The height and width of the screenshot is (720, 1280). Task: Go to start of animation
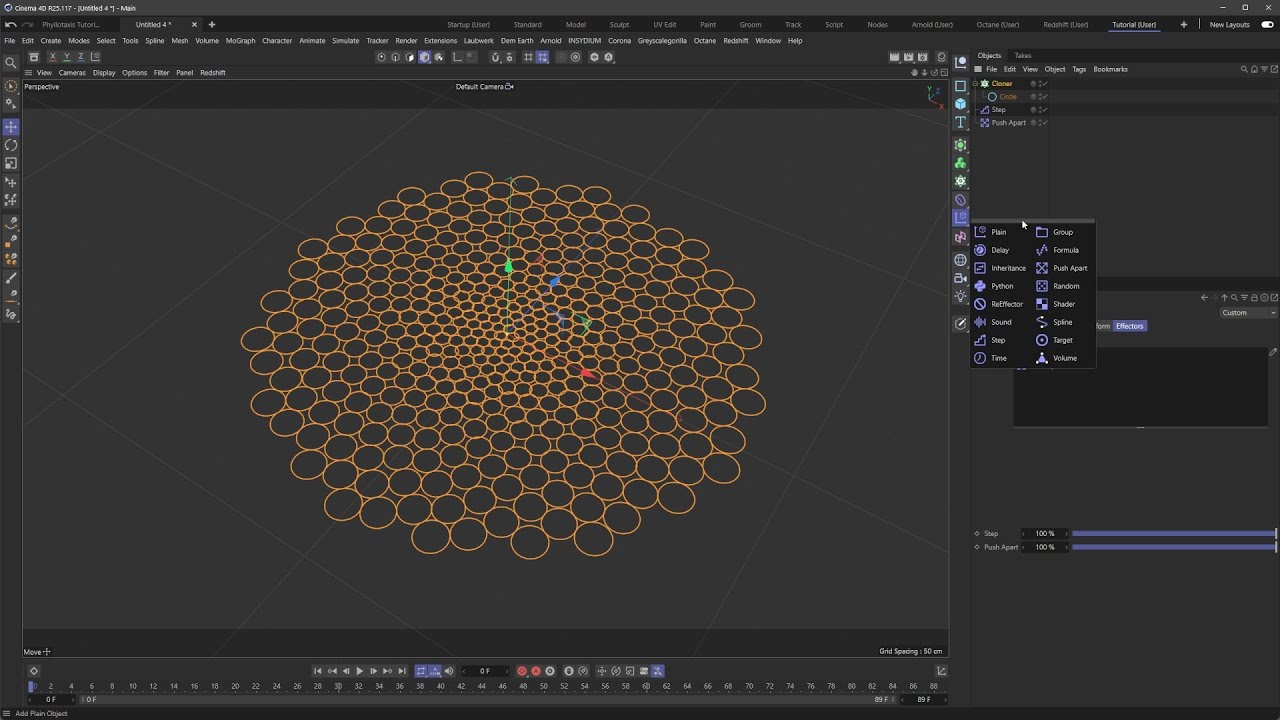(318, 671)
